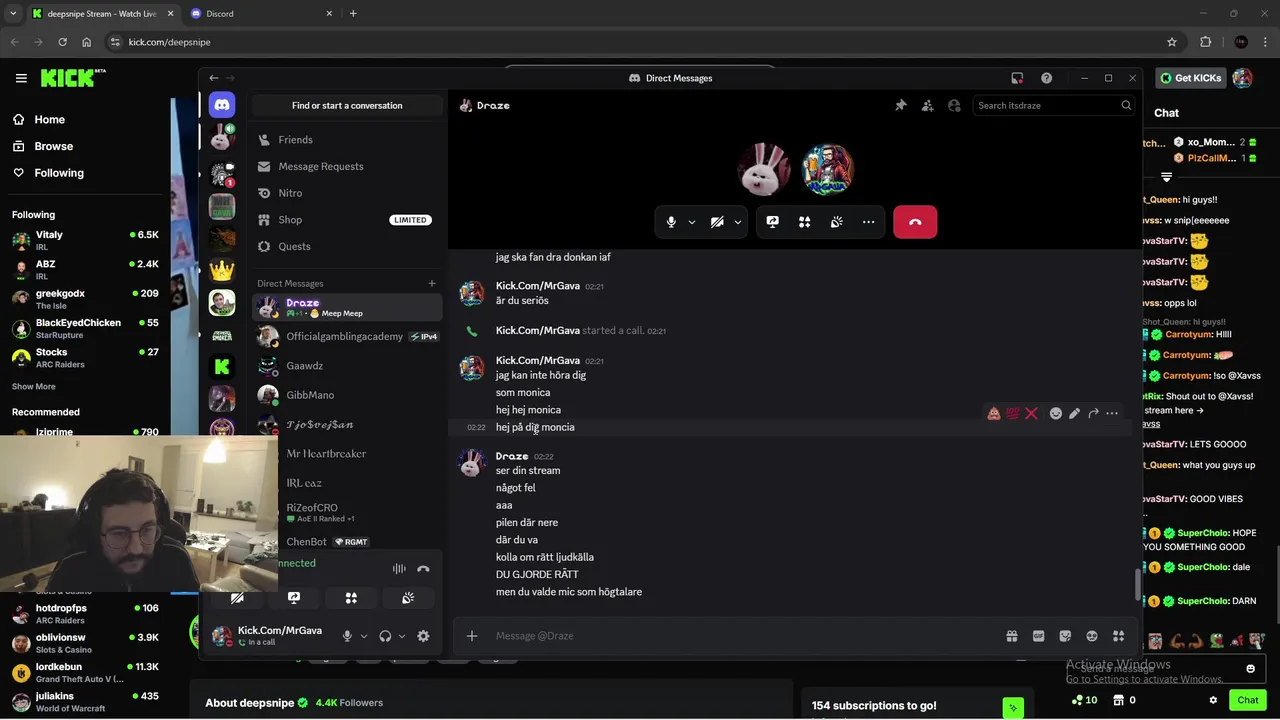
Task: React with the 100 emoji on message
Action: (1013, 413)
